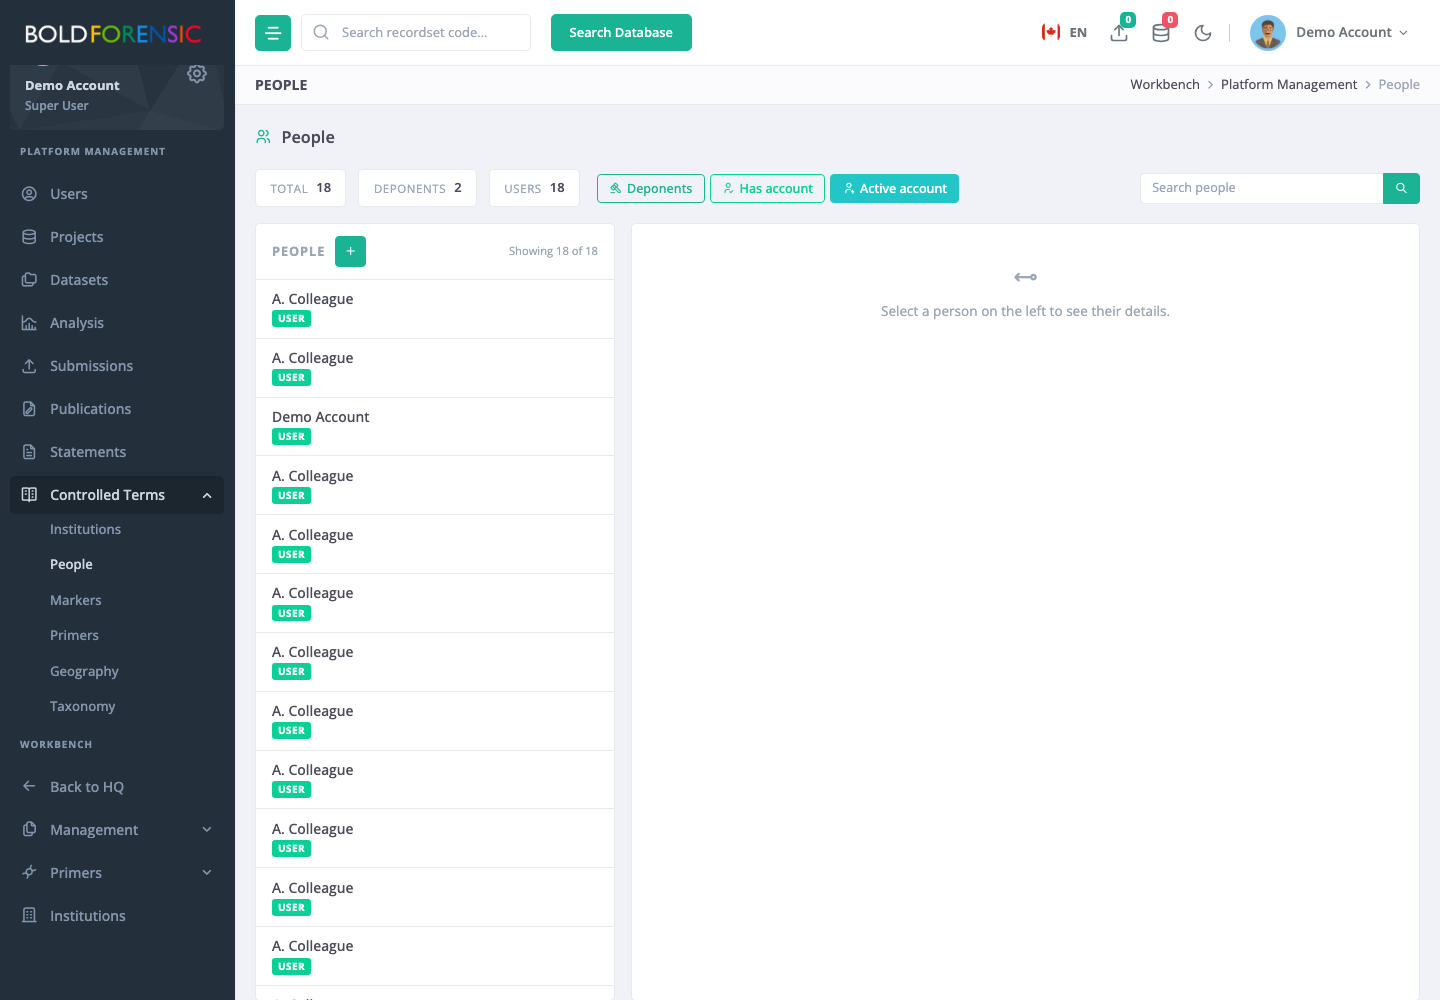Toggle the Deponents filter

point(651,188)
